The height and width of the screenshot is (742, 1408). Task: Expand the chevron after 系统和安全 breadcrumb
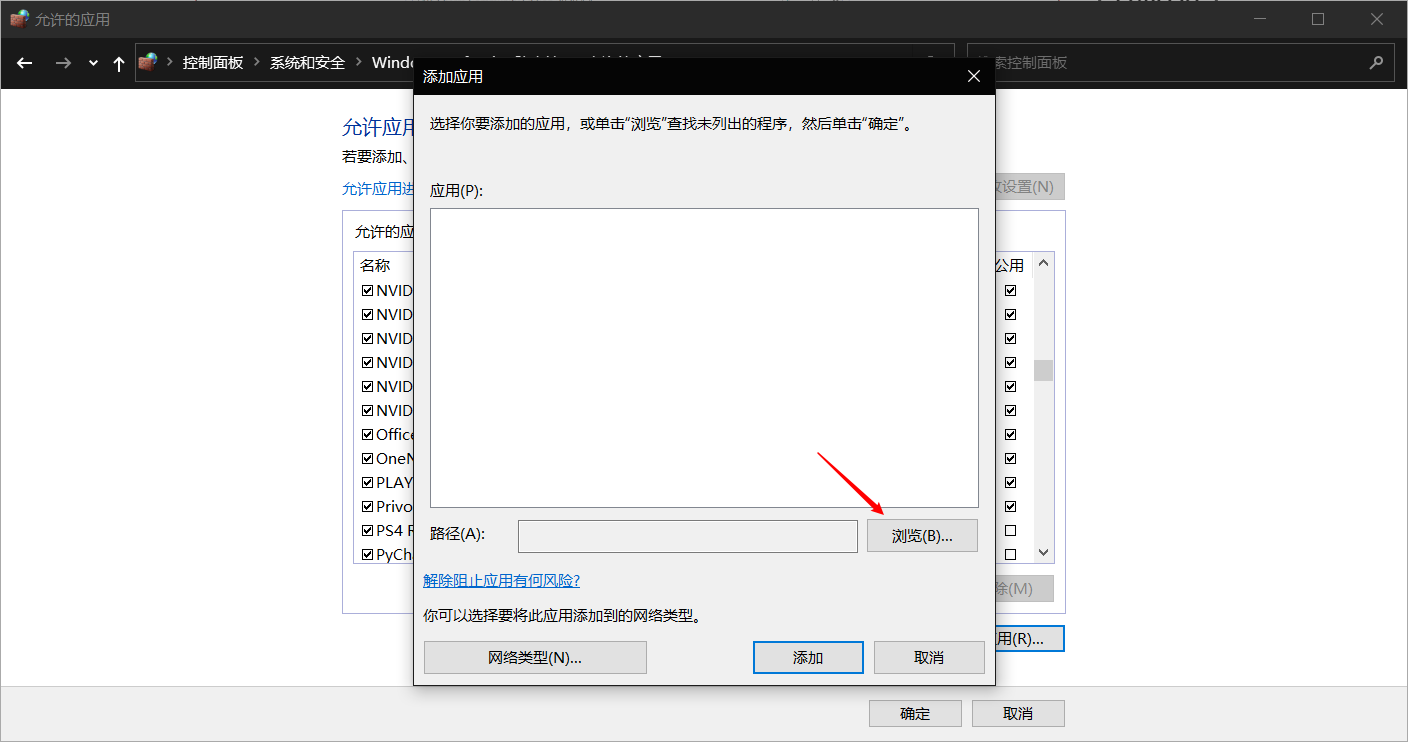click(358, 62)
